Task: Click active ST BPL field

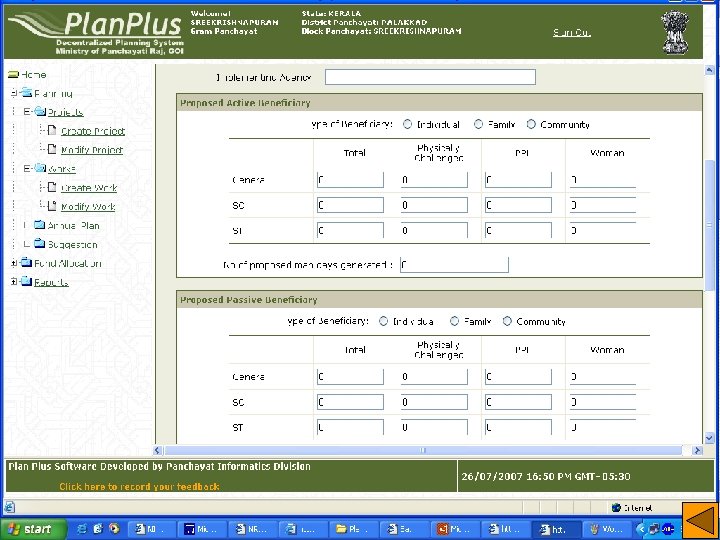Action: (x=518, y=230)
